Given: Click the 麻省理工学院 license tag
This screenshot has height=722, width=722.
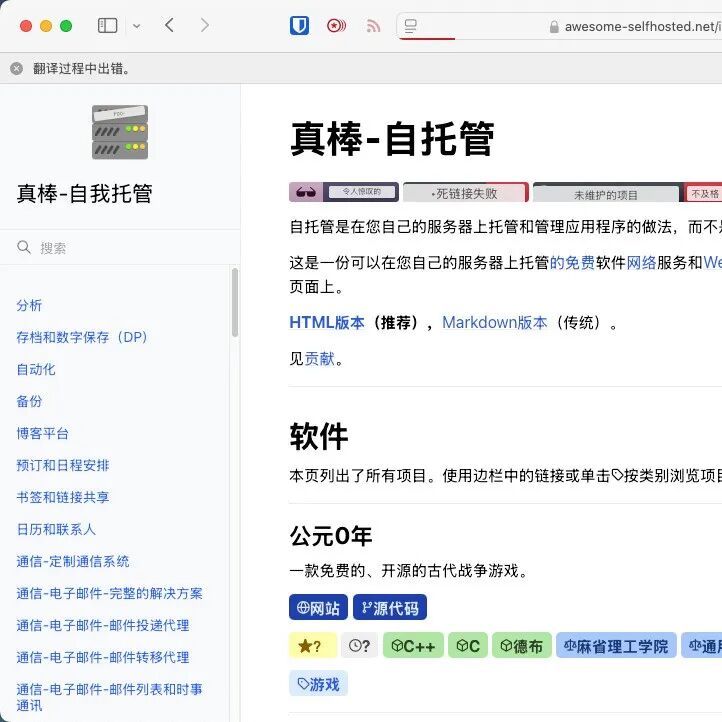Looking at the screenshot, I should click(x=616, y=646).
